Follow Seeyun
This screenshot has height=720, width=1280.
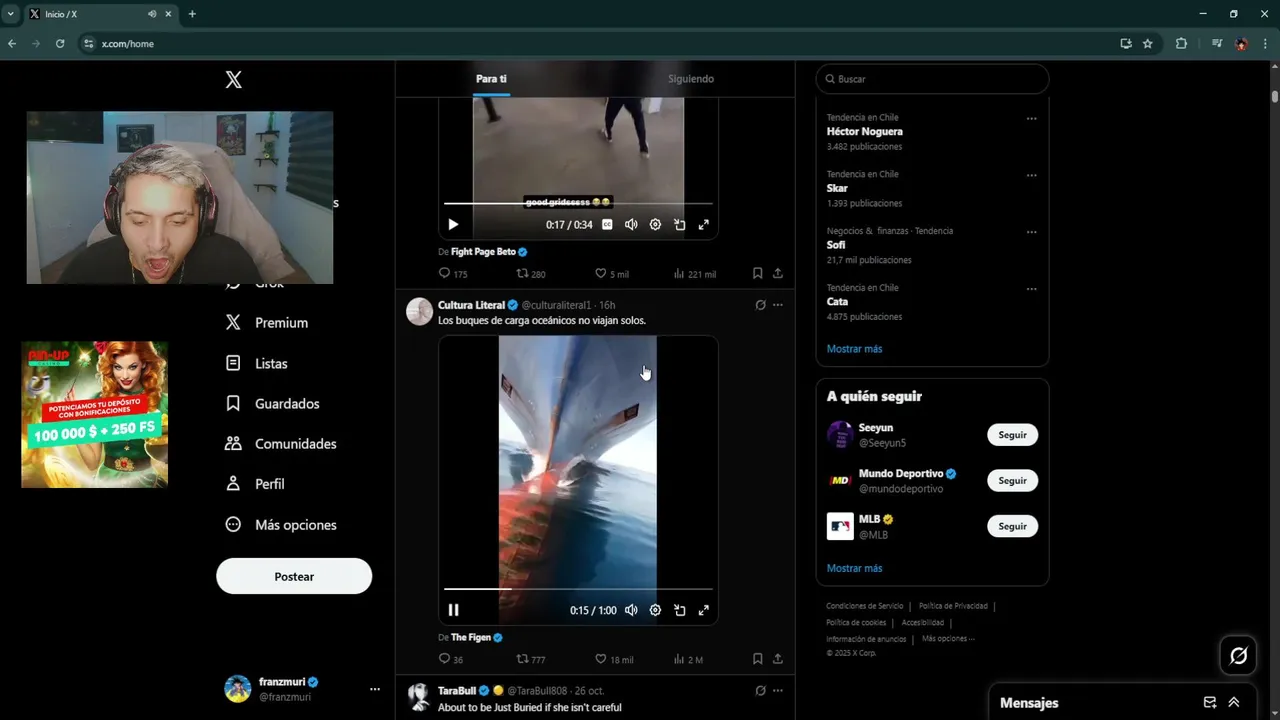(x=1012, y=435)
